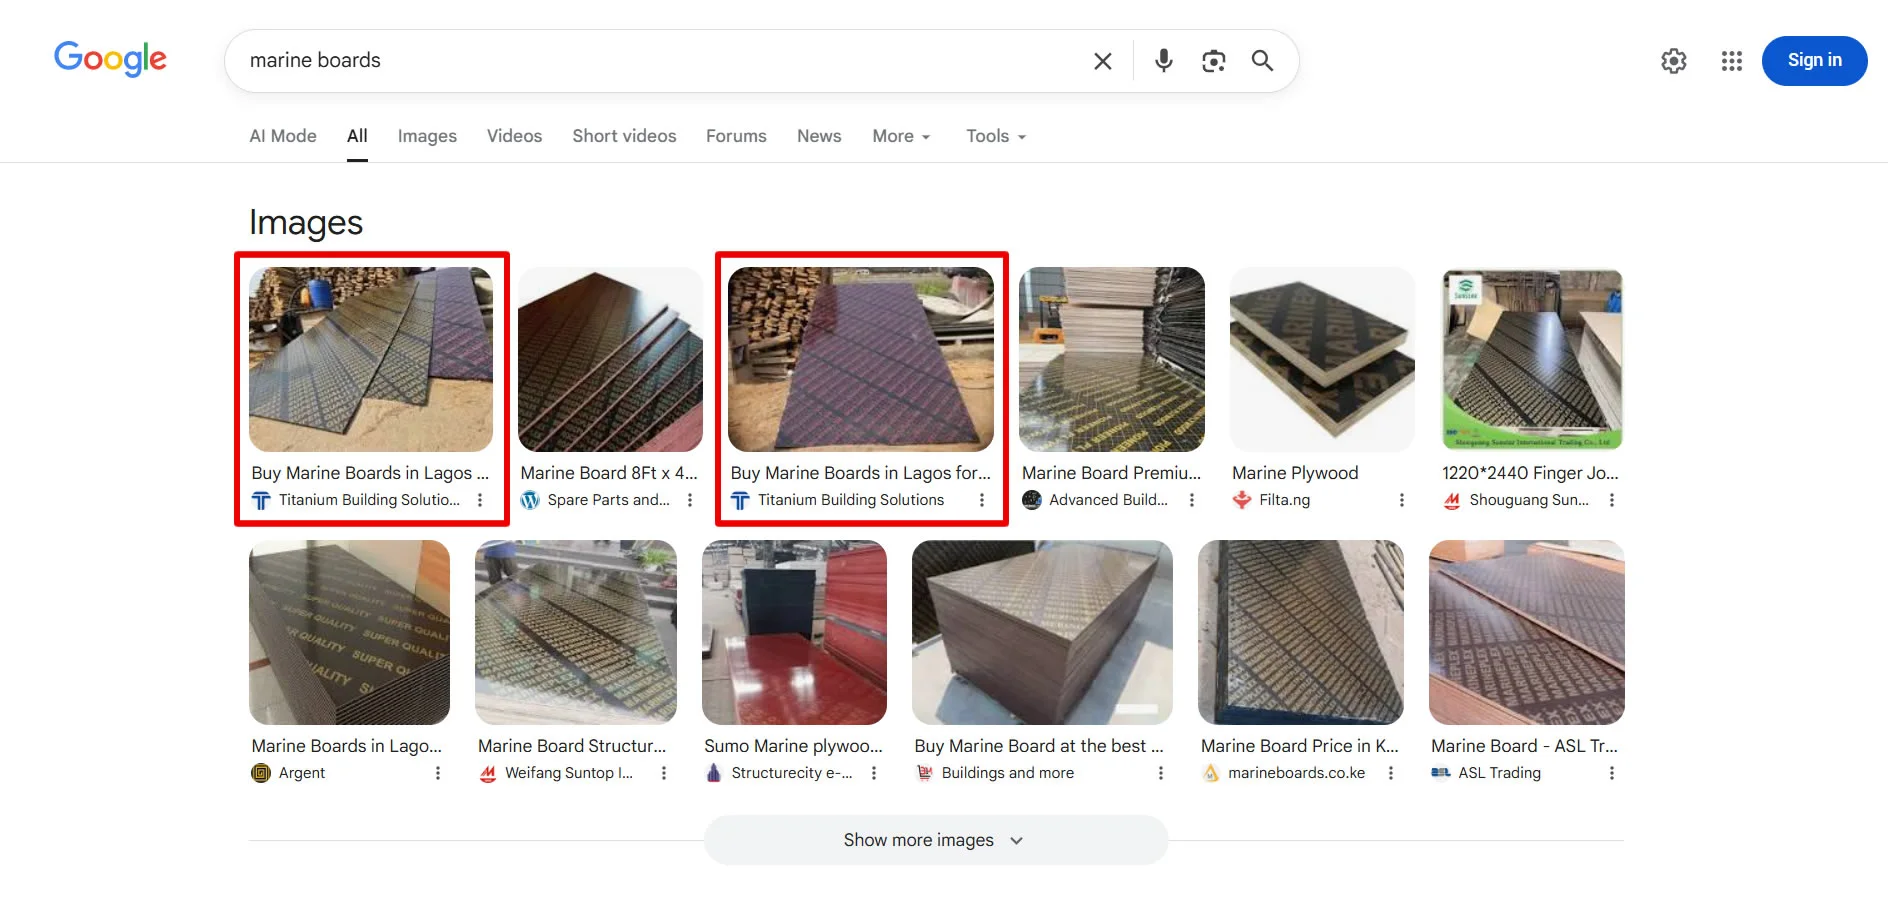
Task: Open search by image camera icon
Action: click(x=1213, y=61)
